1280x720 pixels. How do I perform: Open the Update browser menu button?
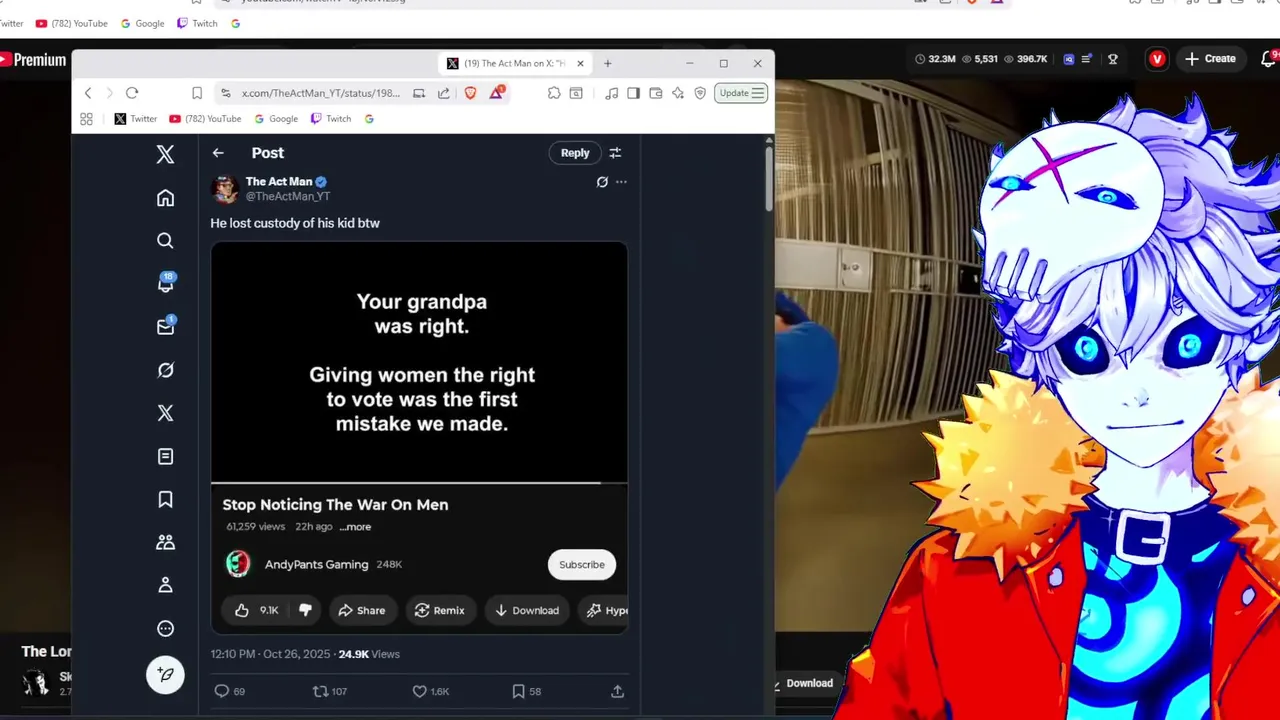pyautogui.click(x=741, y=93)
